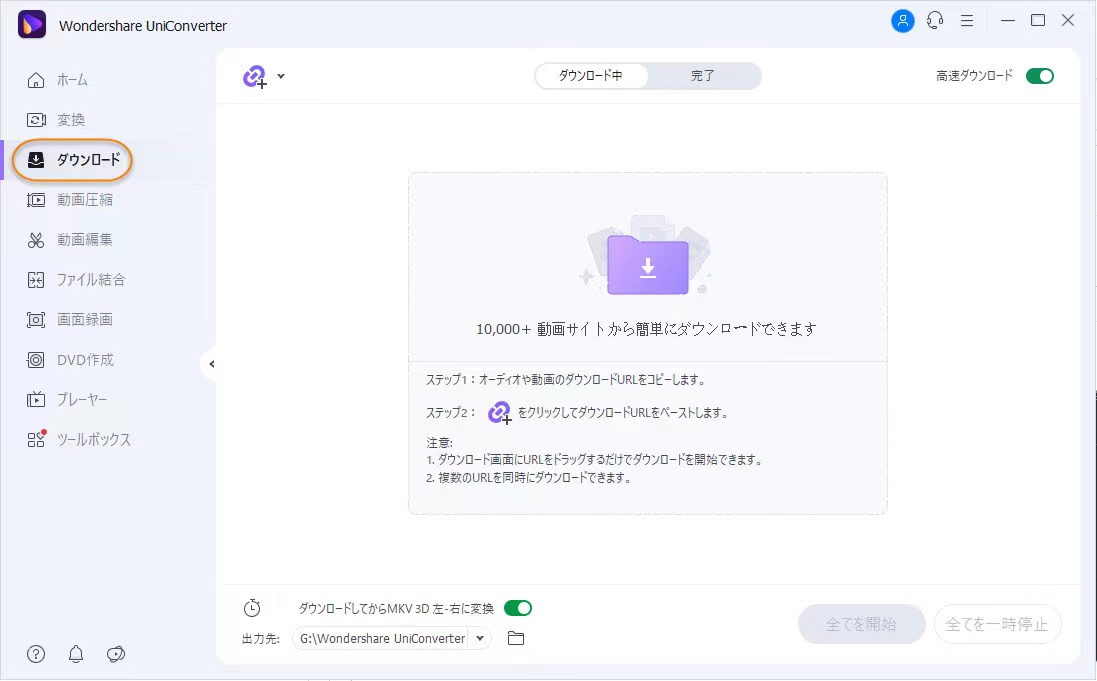
Task: Click the Wondershare UniConverter logo icon
Action: tap(31, 24)
